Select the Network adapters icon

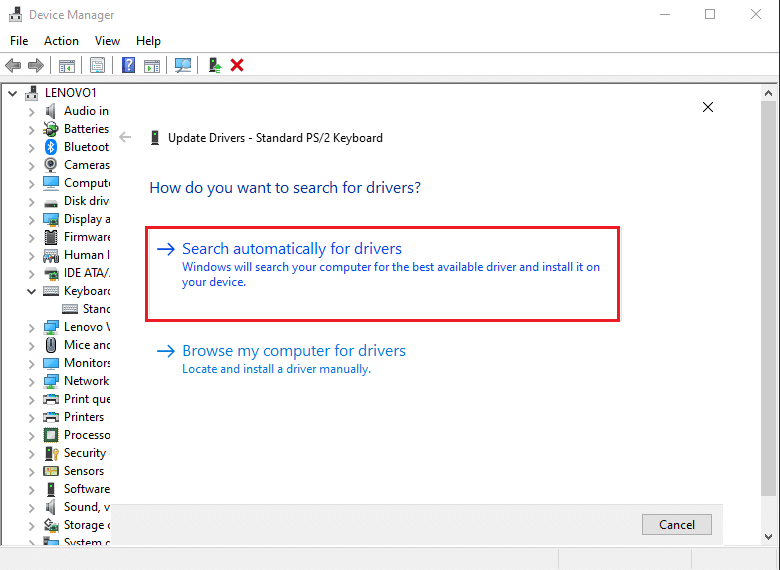[x=51, y=381]
